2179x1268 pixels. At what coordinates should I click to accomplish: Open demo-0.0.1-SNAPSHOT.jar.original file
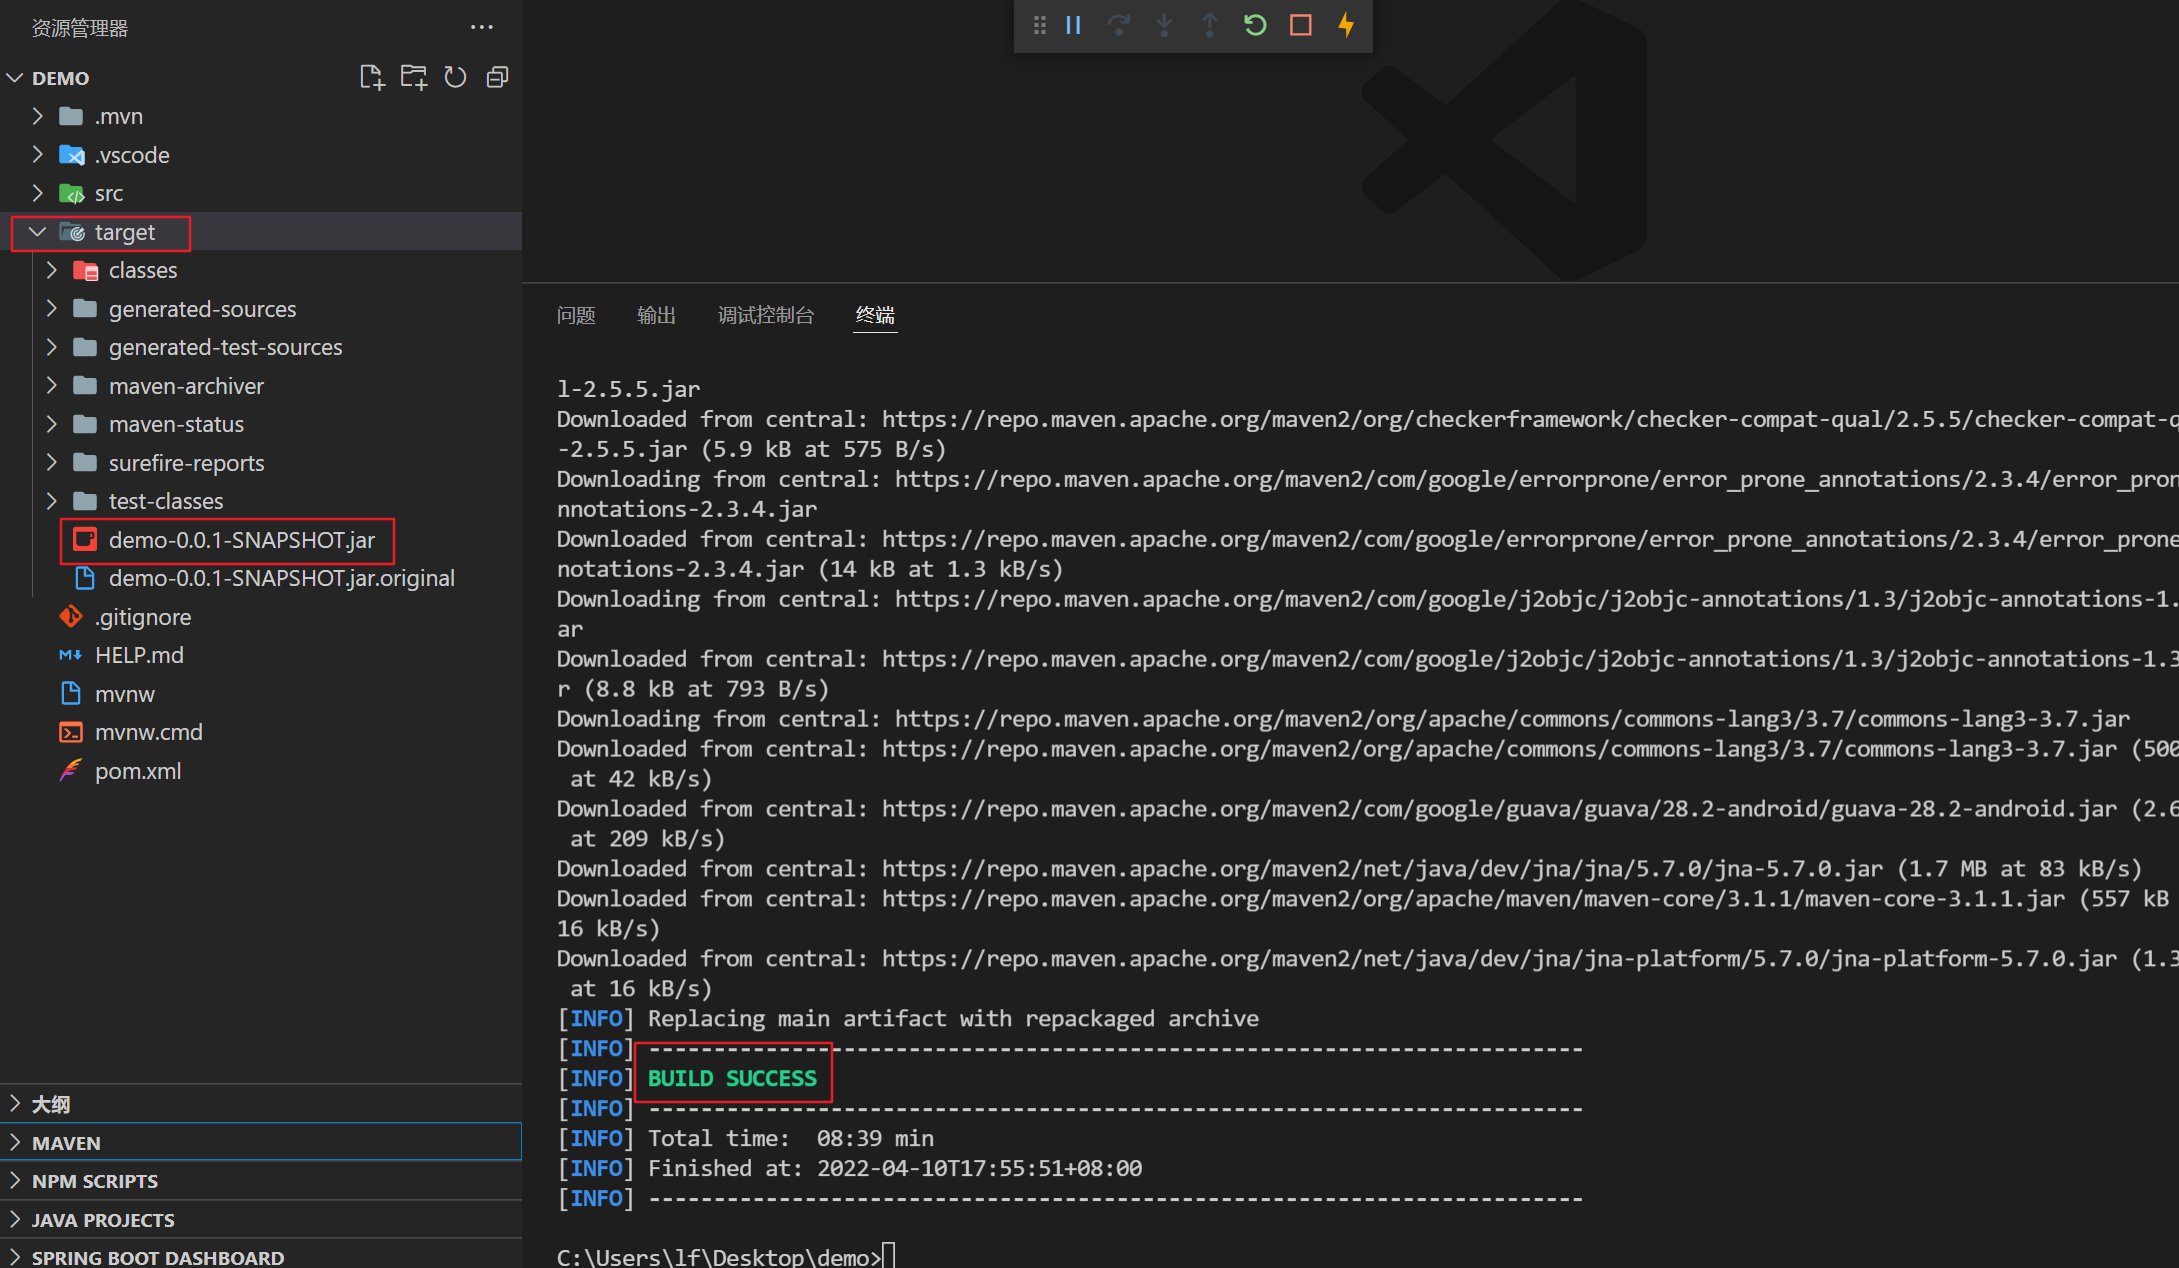(x=282, y=578)
